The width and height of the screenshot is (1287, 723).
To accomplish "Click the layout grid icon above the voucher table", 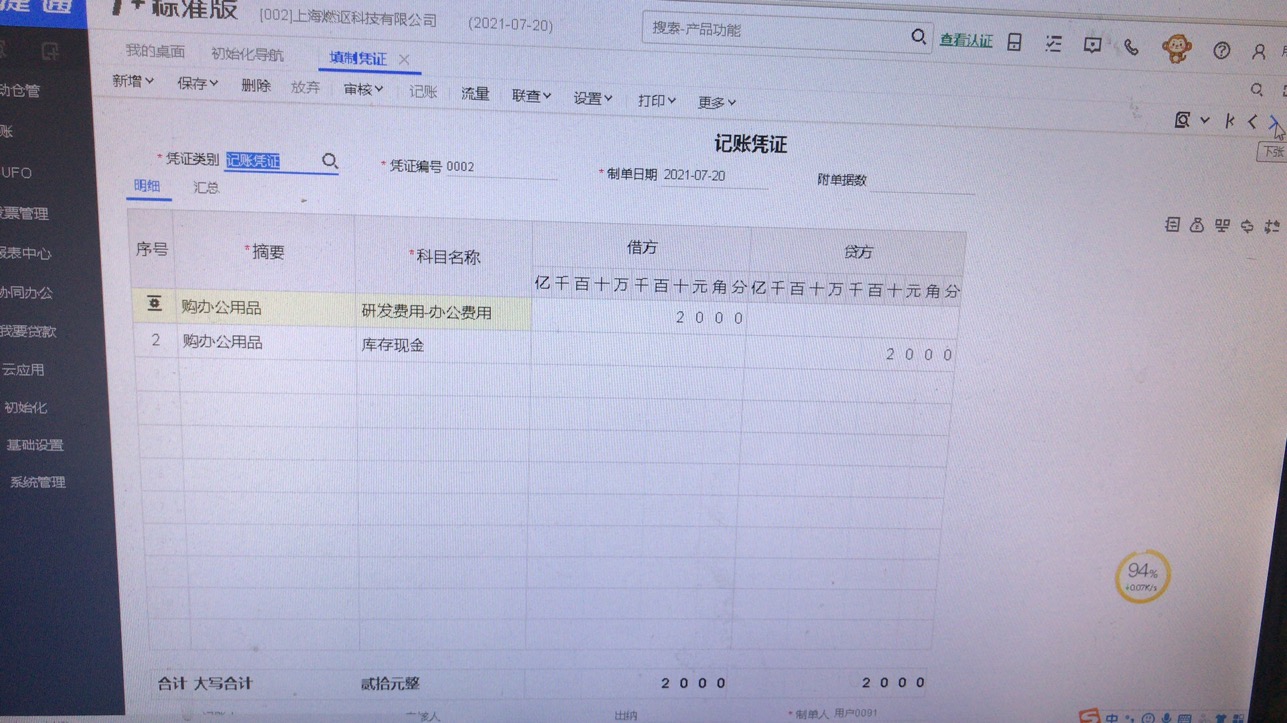I will click(x=1222, y=226).
